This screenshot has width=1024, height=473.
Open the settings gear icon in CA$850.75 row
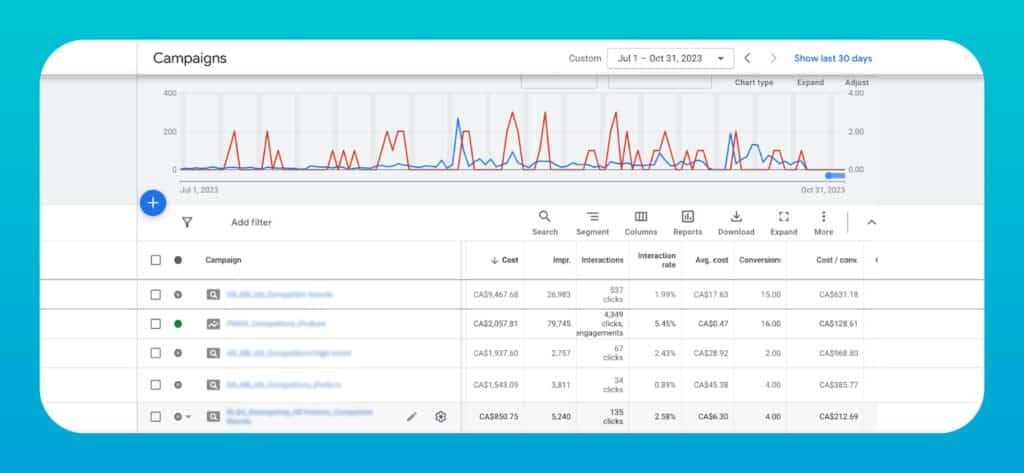[441, 417]
